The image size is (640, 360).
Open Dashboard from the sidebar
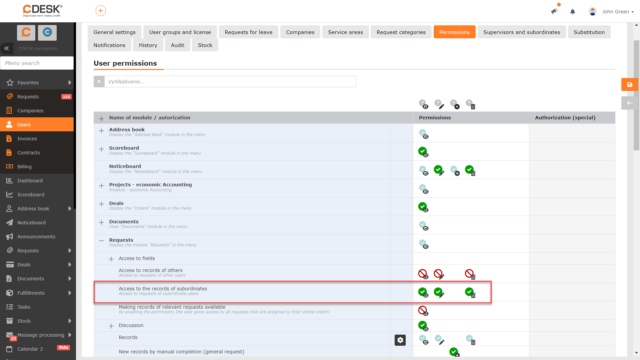tap(37, 180)
